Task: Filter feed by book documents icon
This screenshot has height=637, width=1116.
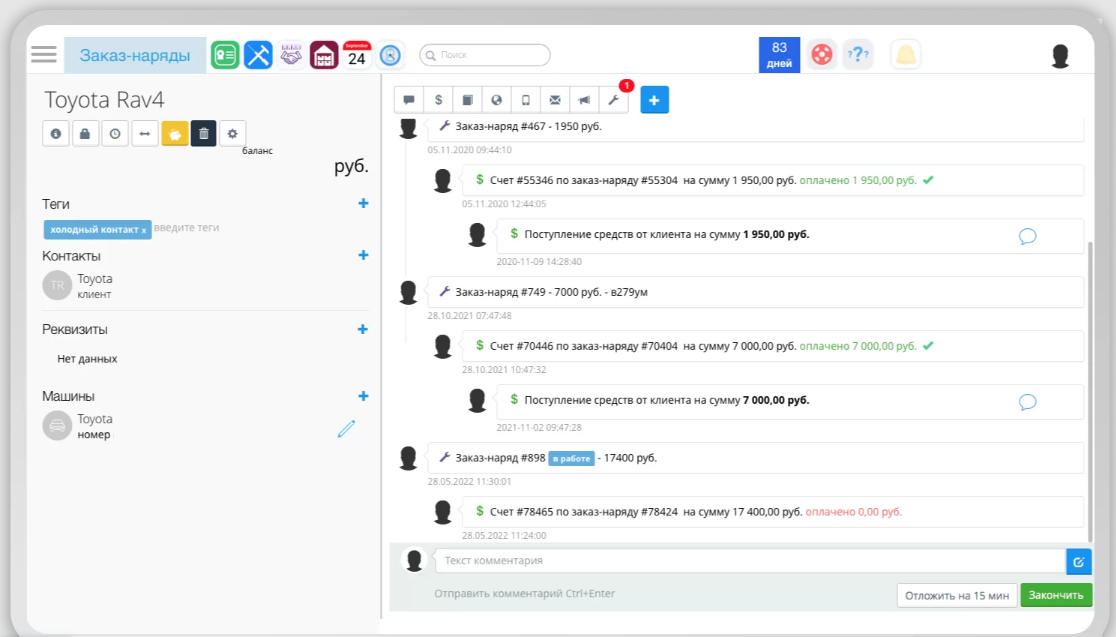Action: click(468, 100)
